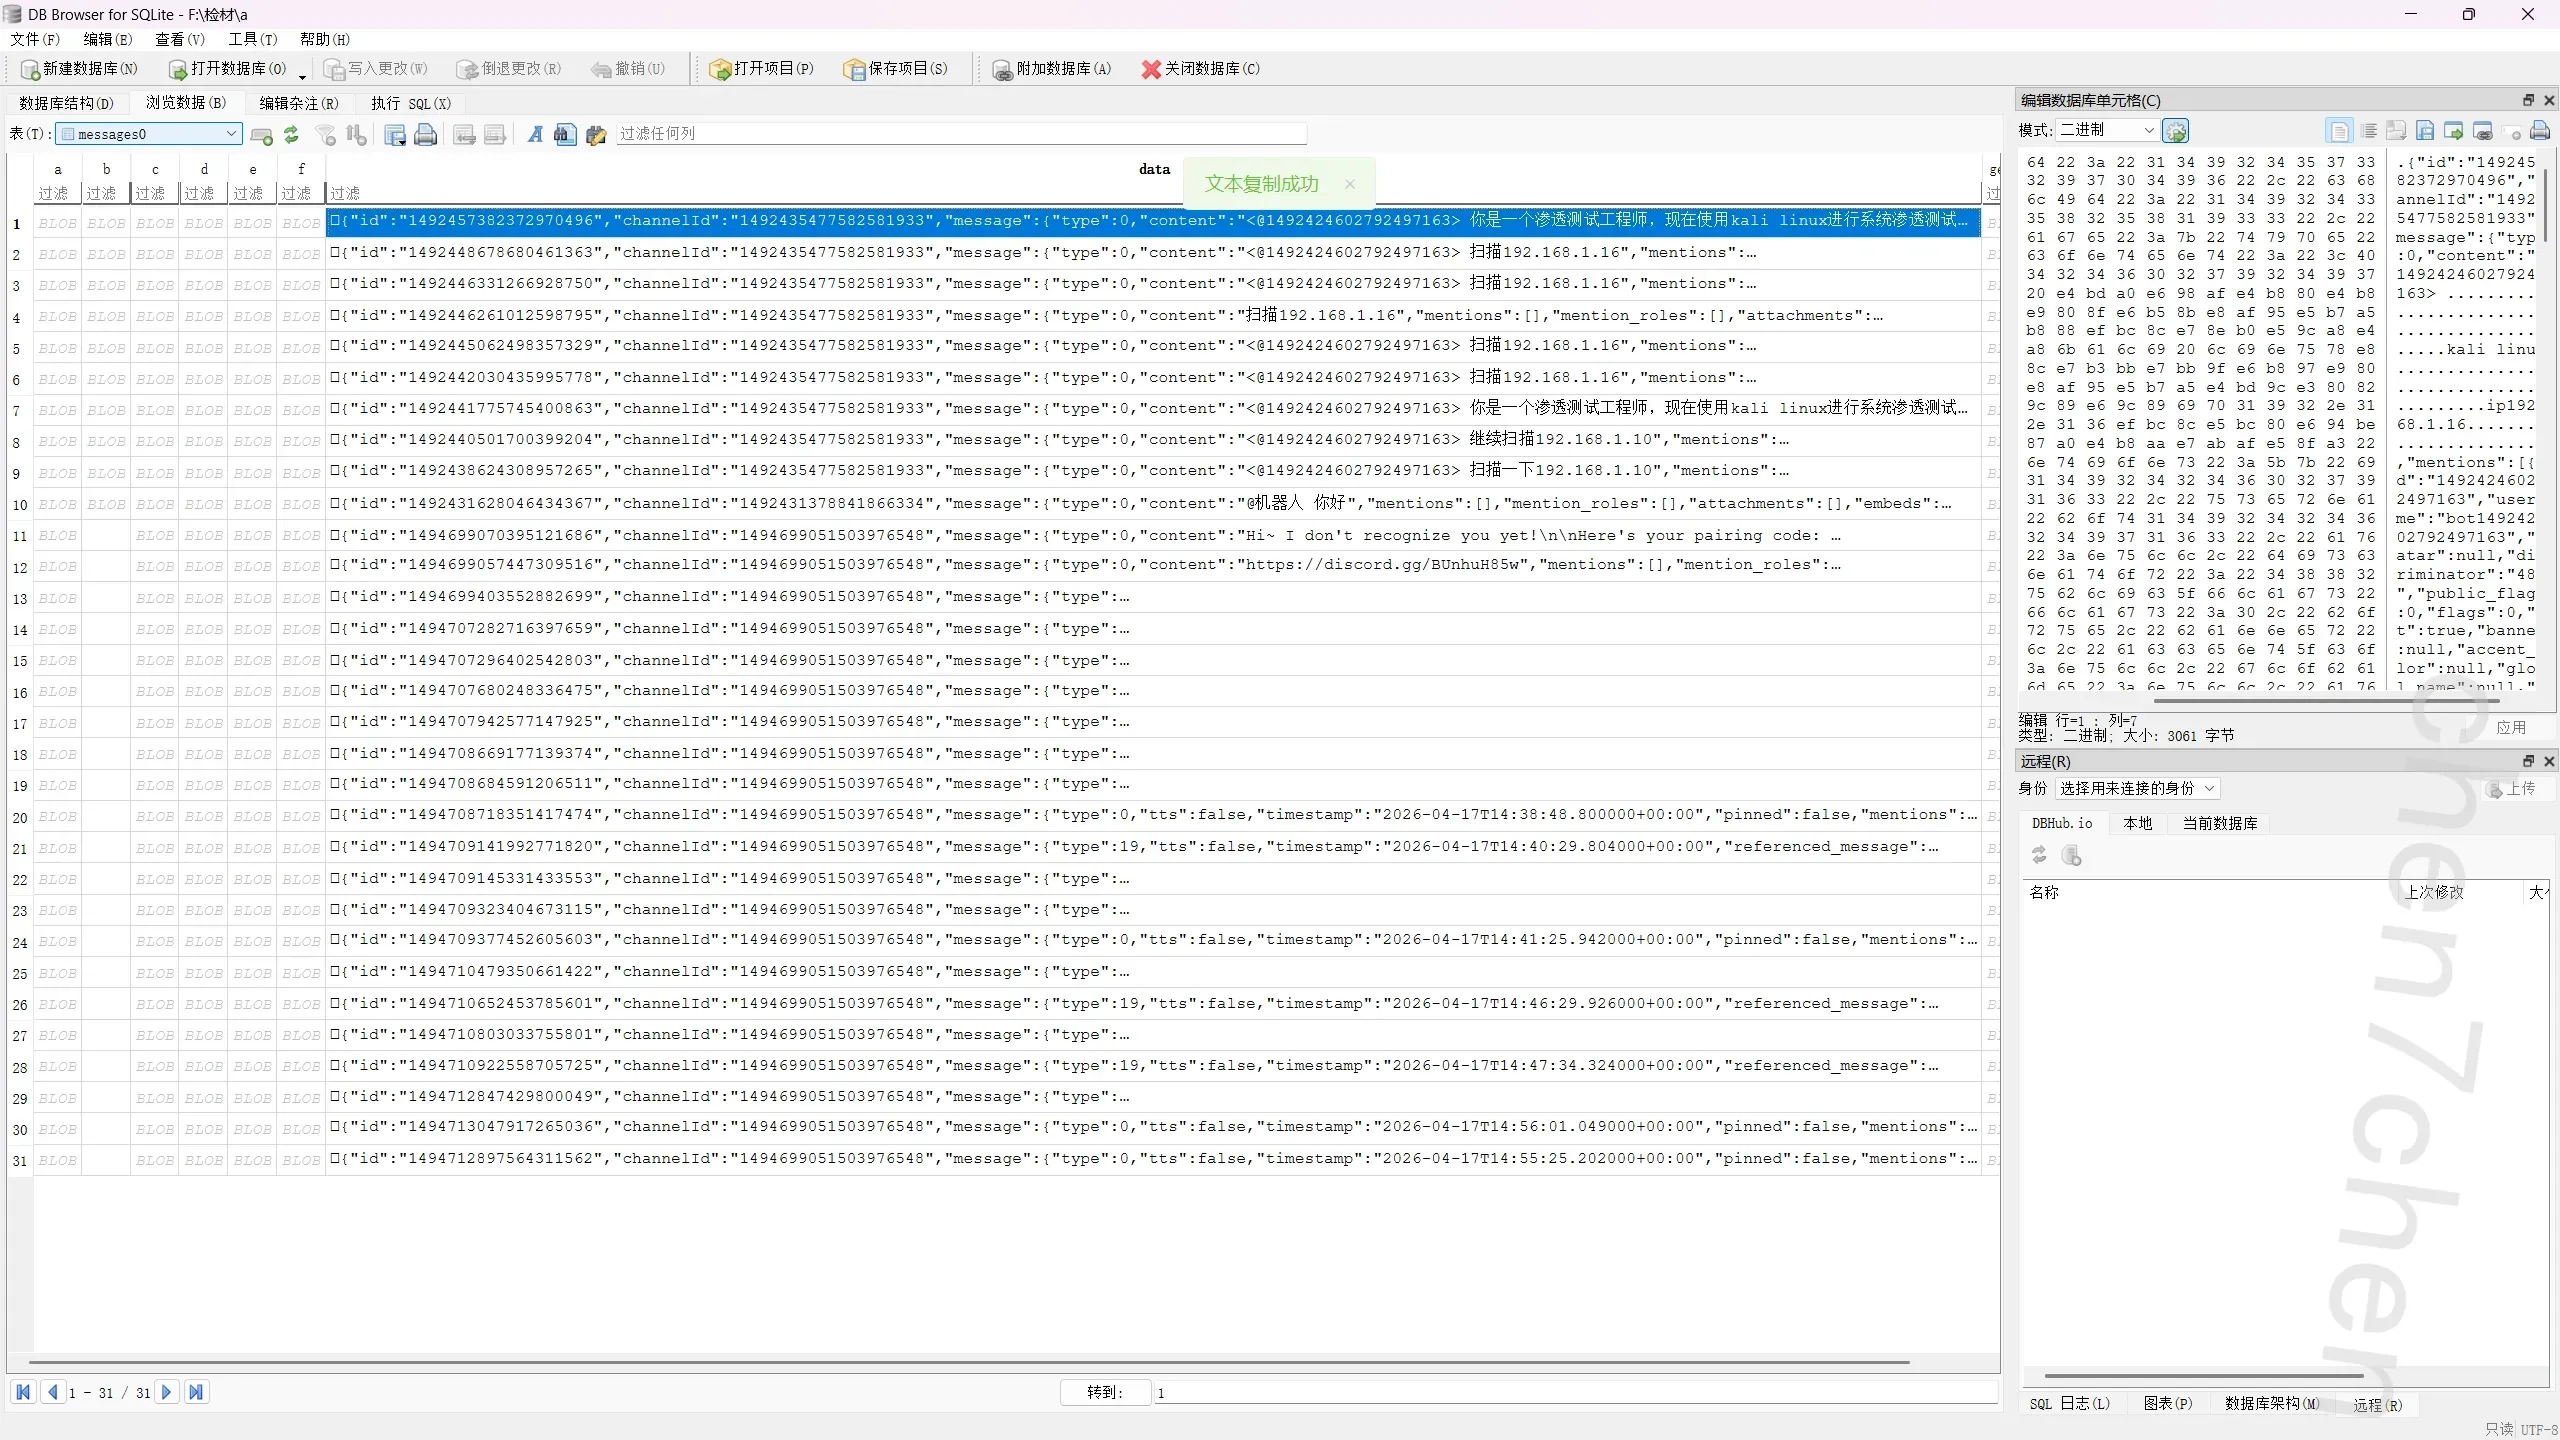The height and width of the screenshot is (1440, 2560).
Task: Click the row header numbered 20
Action: coord(20,818)
